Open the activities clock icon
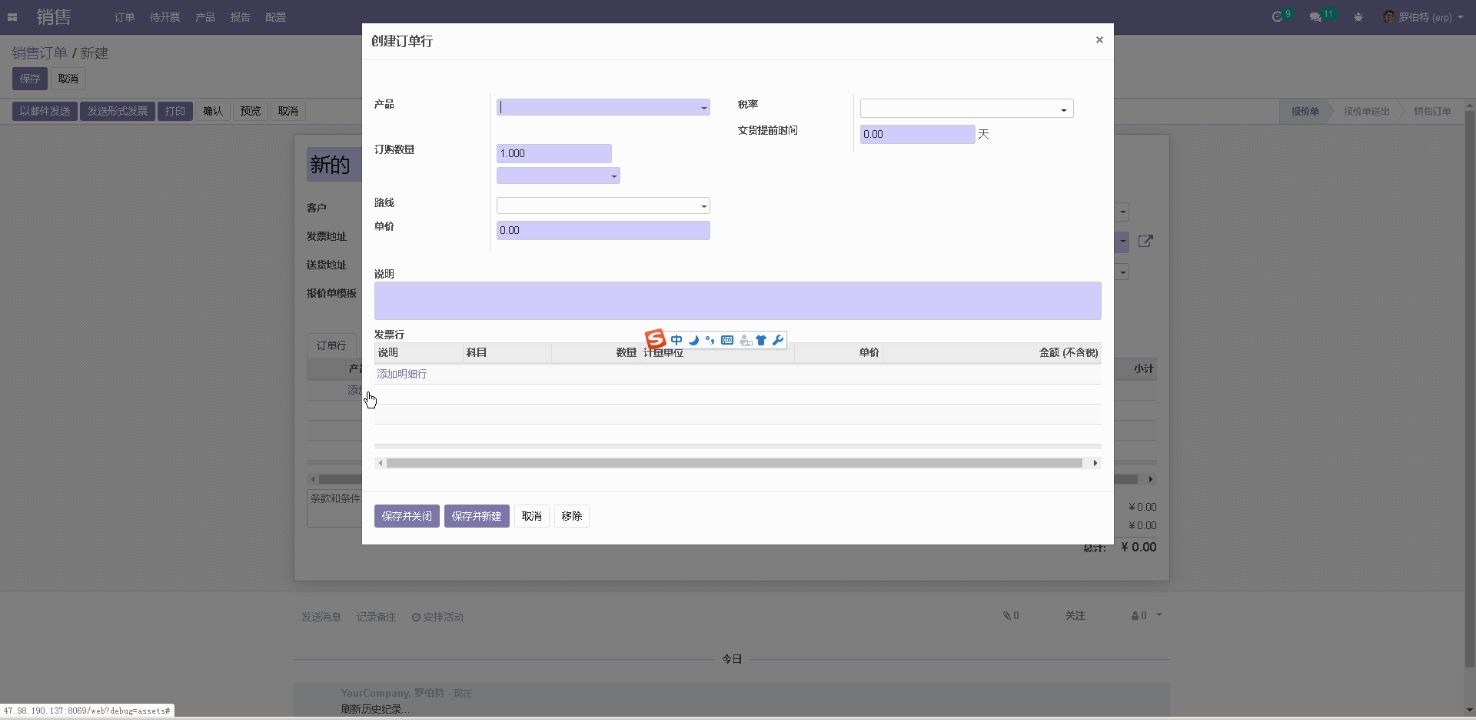 tap(1276, 17)
